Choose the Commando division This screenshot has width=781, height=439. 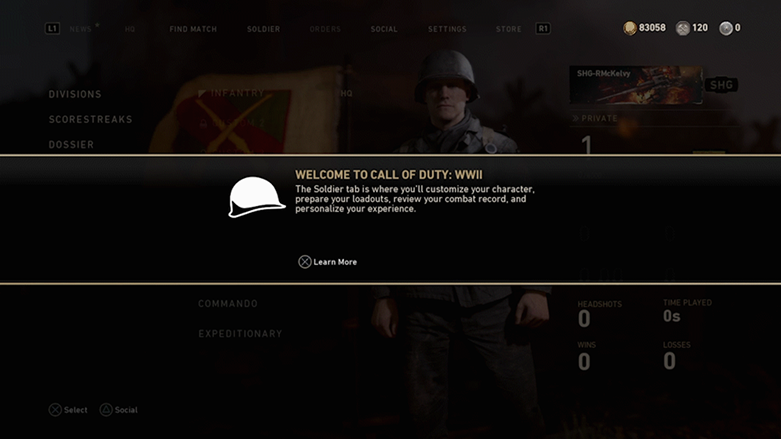228,303
